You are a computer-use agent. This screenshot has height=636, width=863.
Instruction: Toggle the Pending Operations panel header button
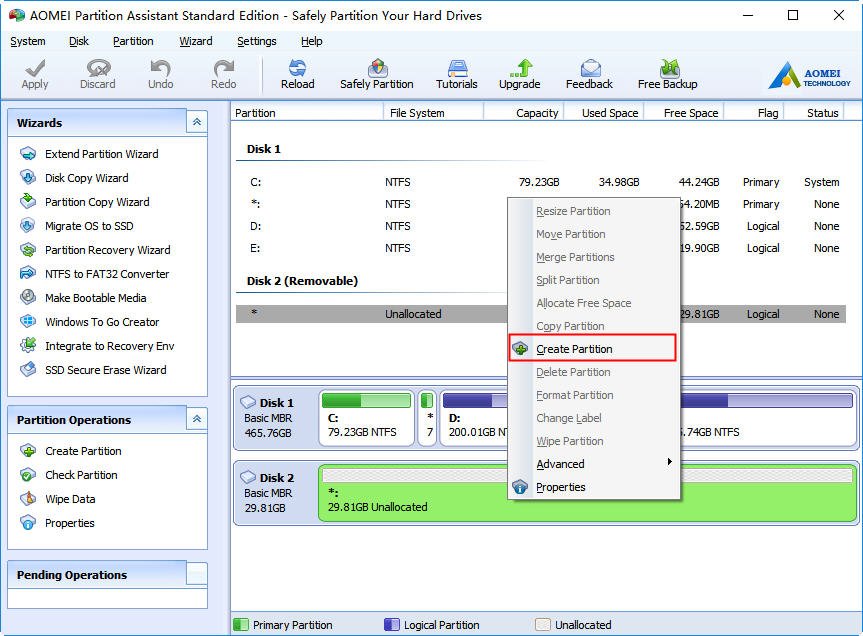[196, 573]
